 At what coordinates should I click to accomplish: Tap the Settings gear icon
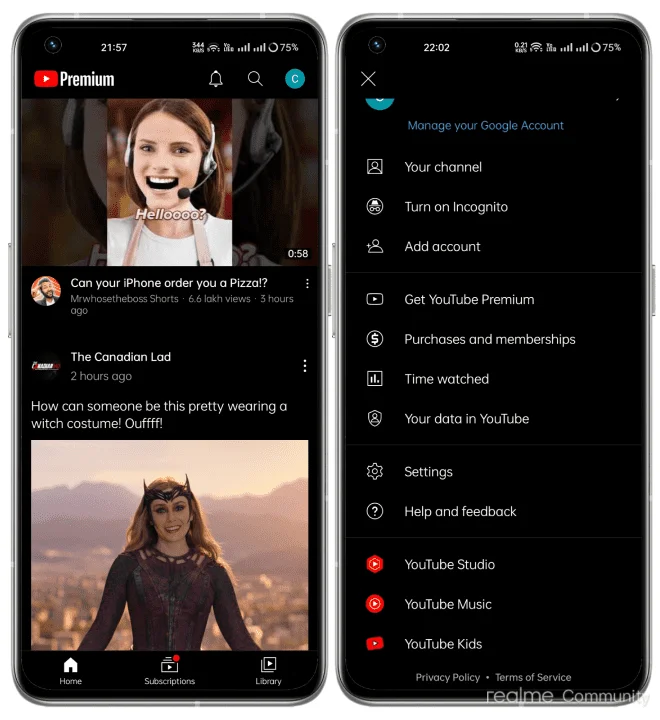(375, 472)
